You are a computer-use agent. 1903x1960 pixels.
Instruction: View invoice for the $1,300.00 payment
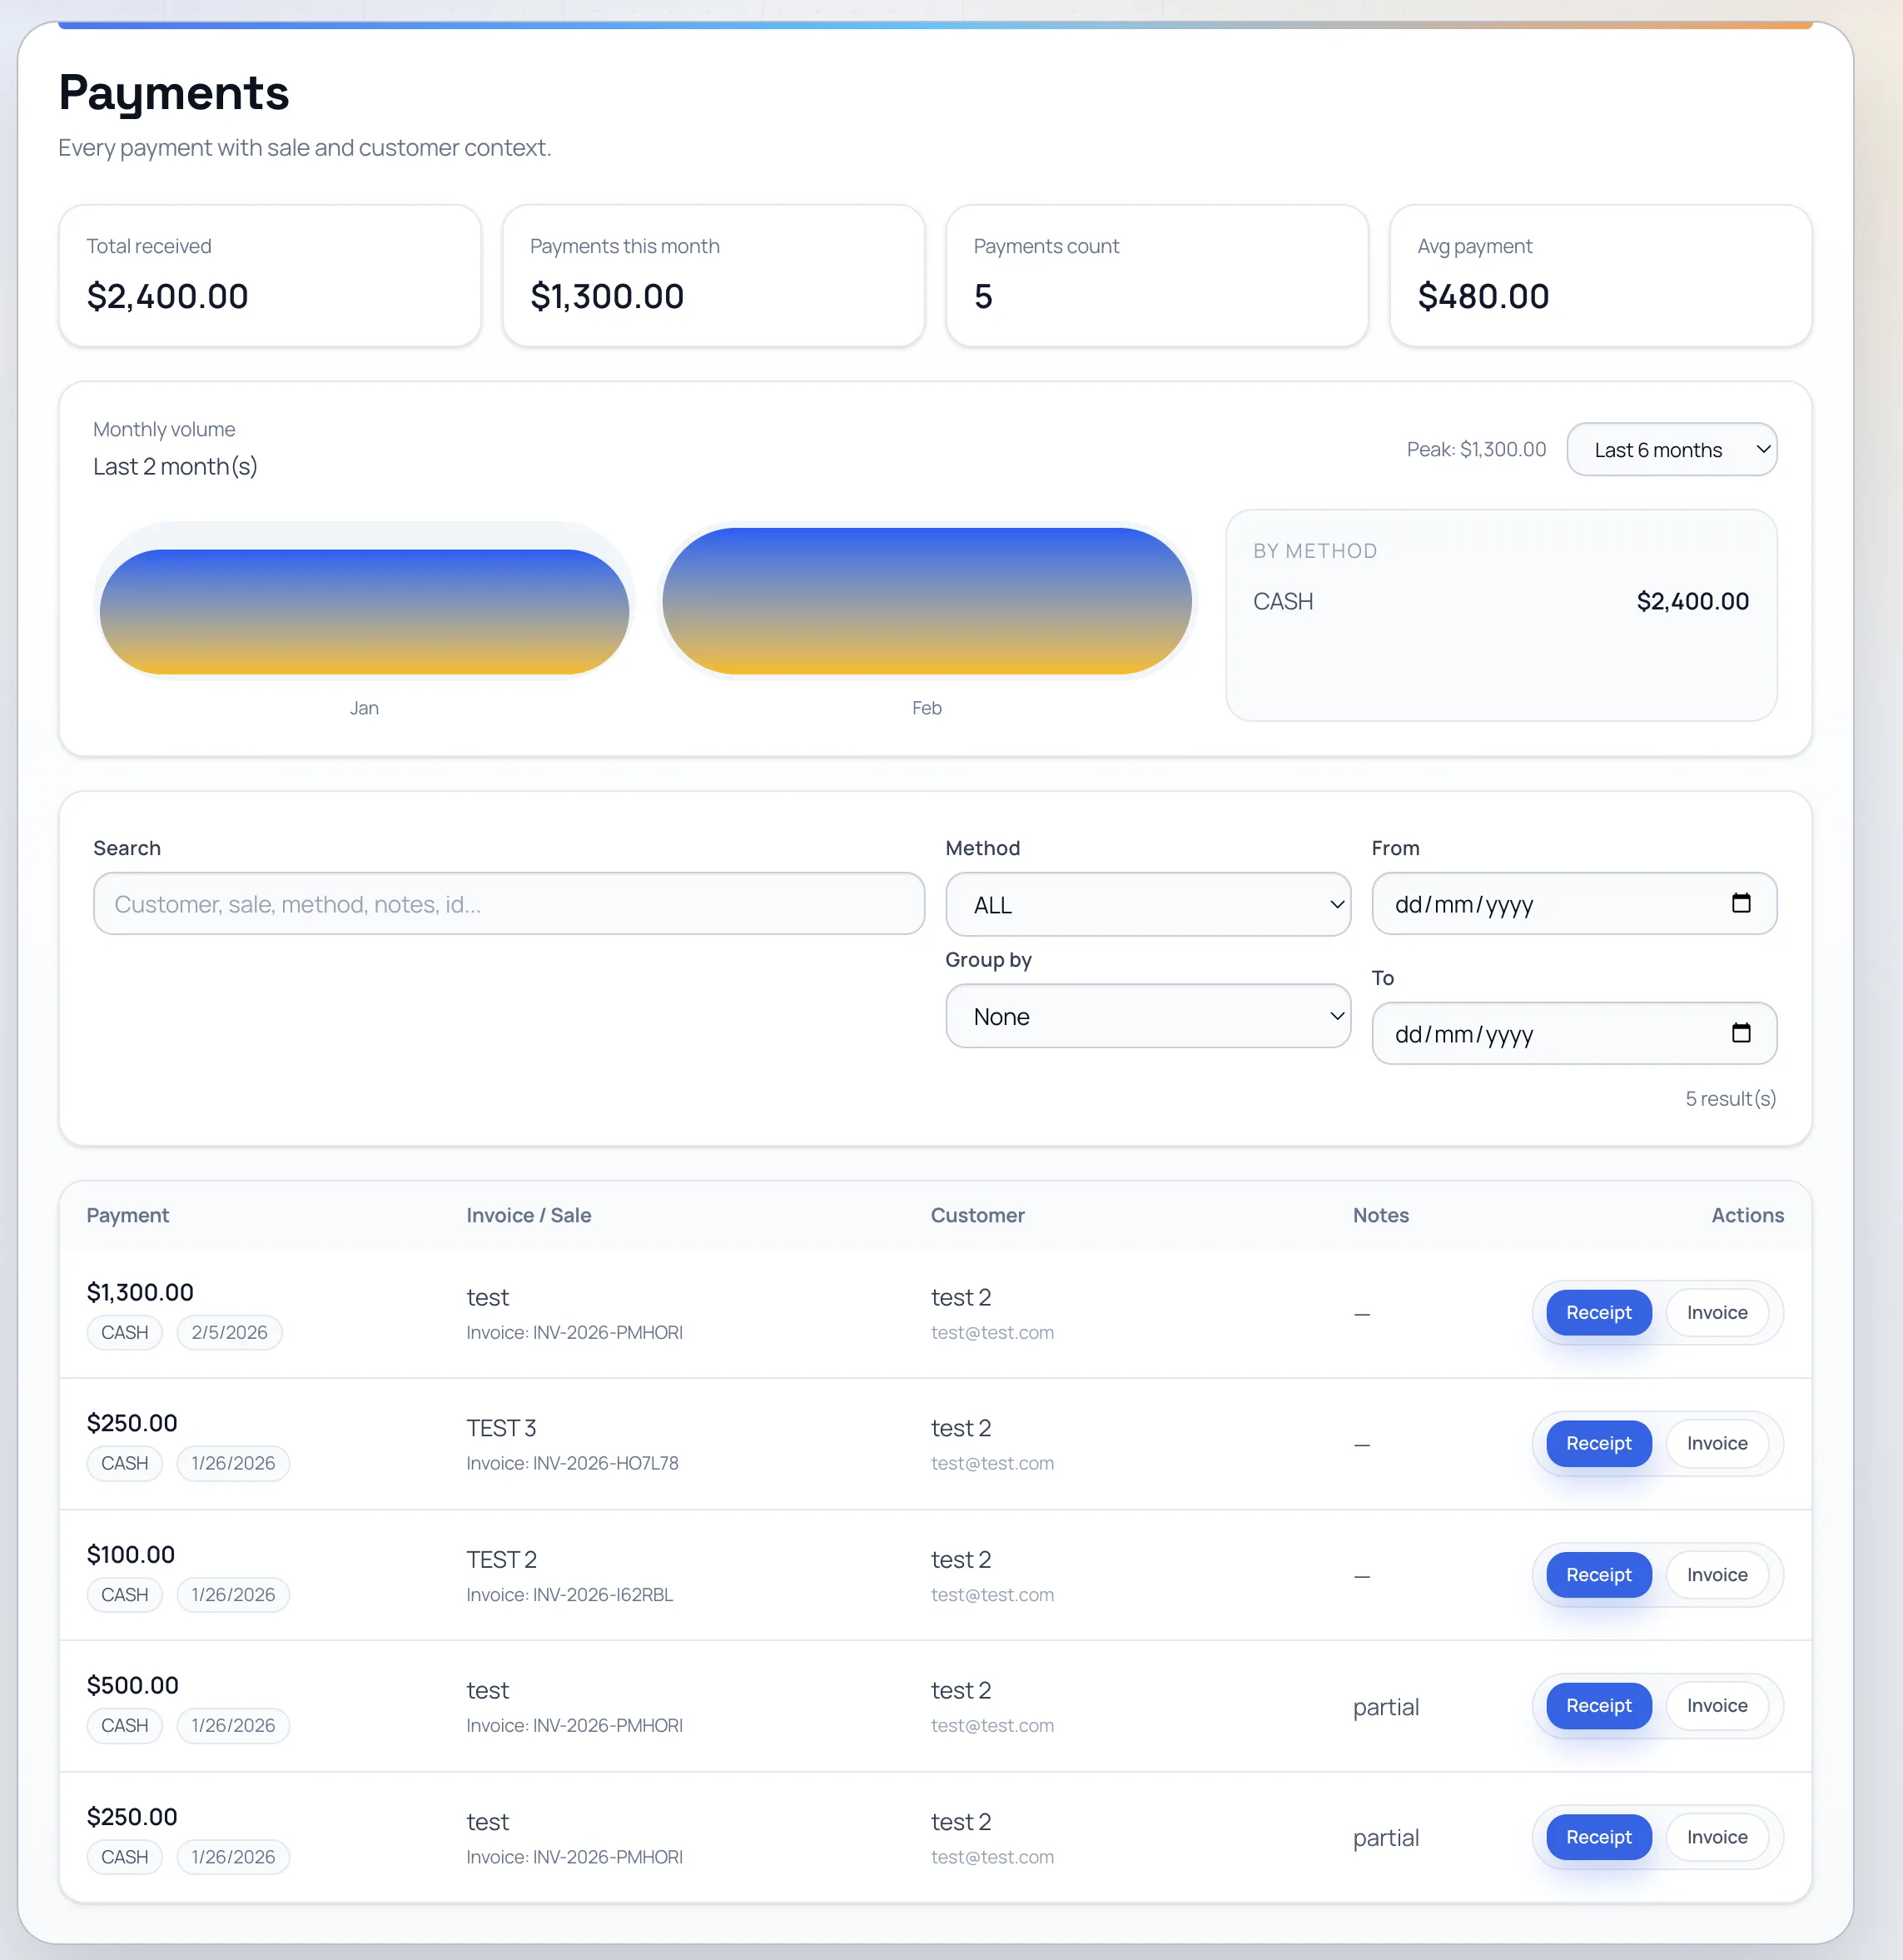click(x=1717, y=1312)
